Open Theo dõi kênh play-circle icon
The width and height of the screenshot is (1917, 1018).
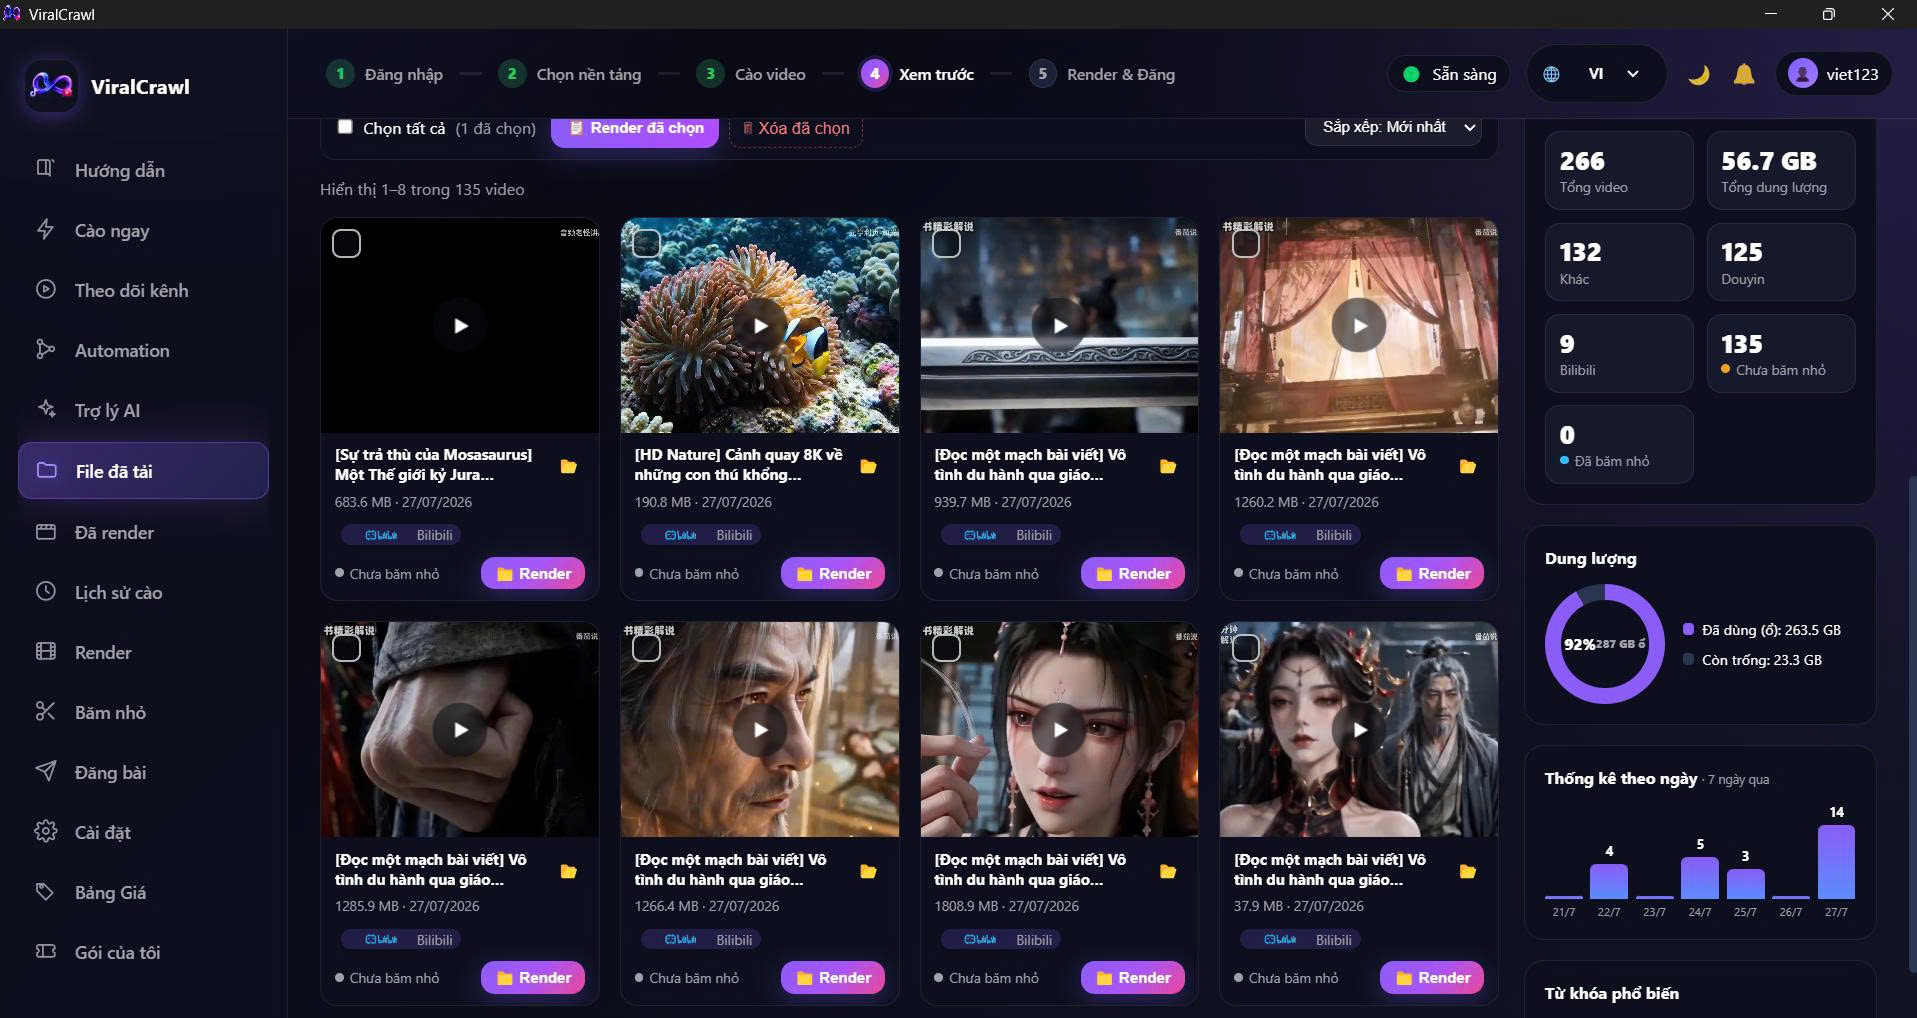45,289
